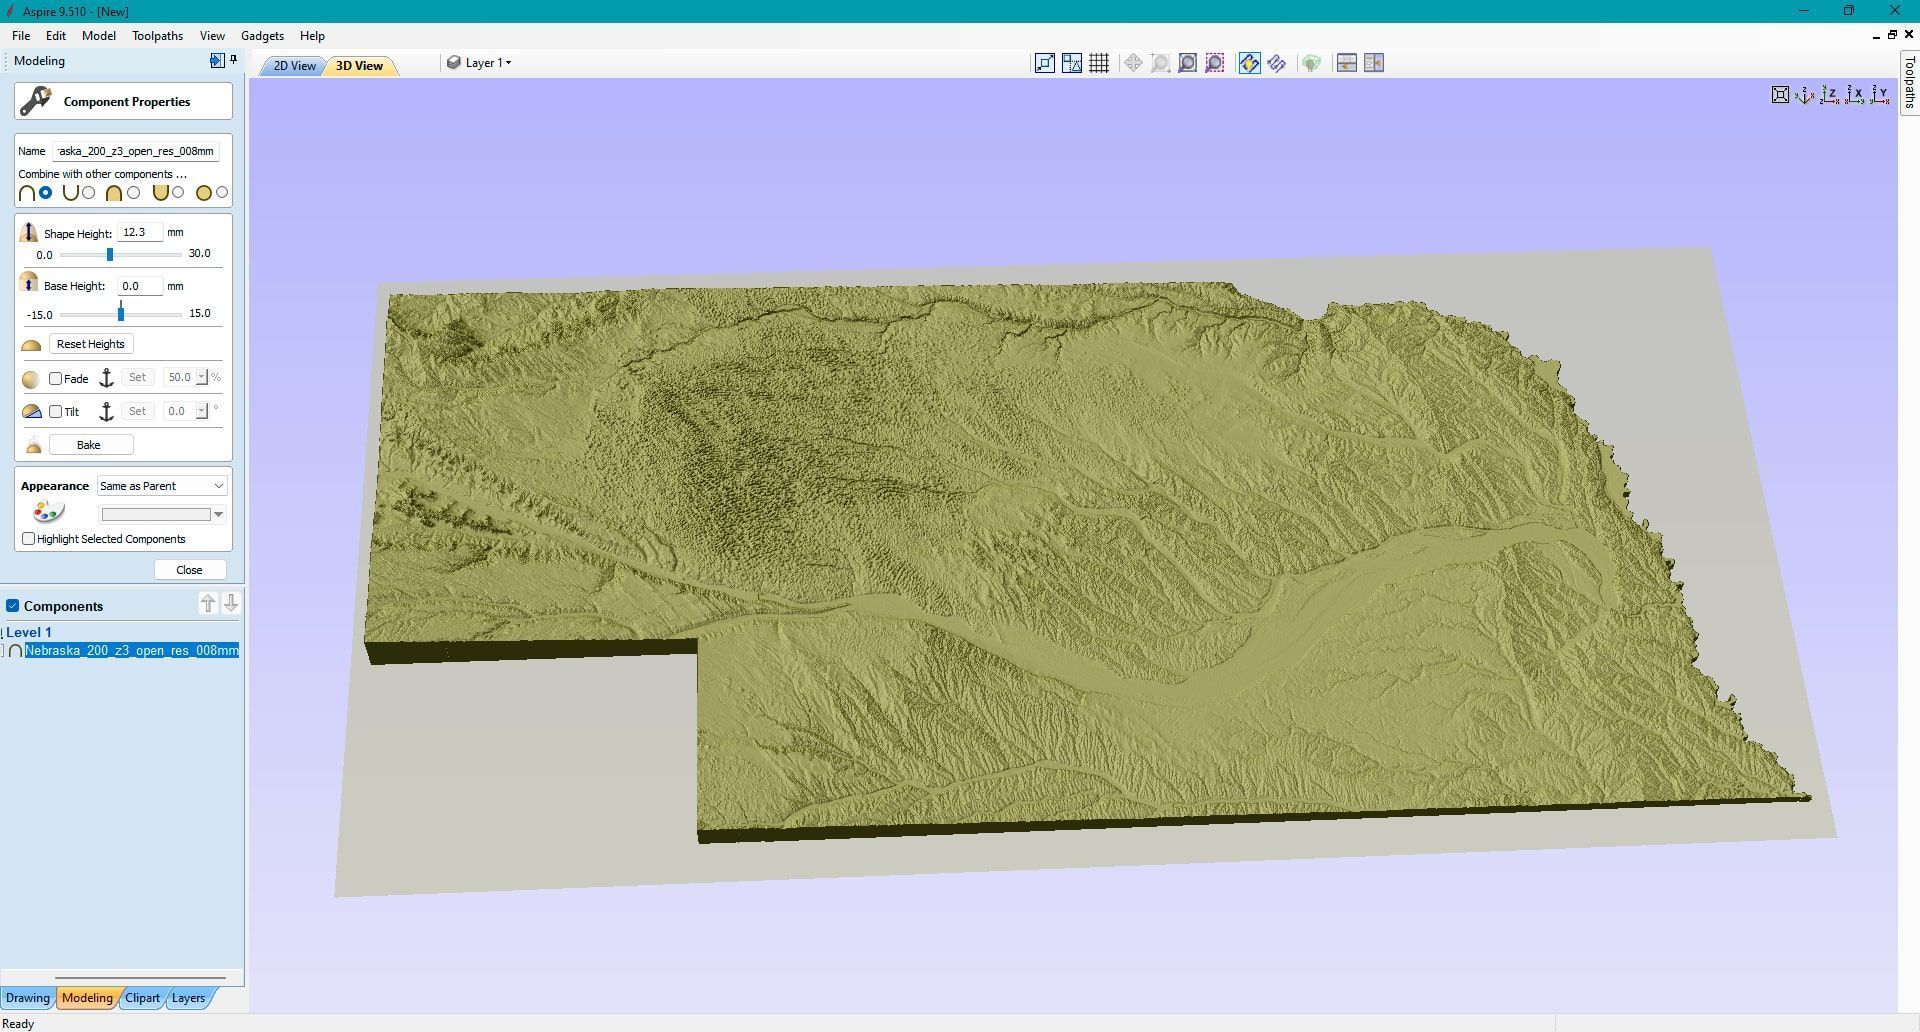Click the Modeling panel auto-hide icon
Image resolution: width=1920 pixels, height=1032 pixels.
coord(217,60)
